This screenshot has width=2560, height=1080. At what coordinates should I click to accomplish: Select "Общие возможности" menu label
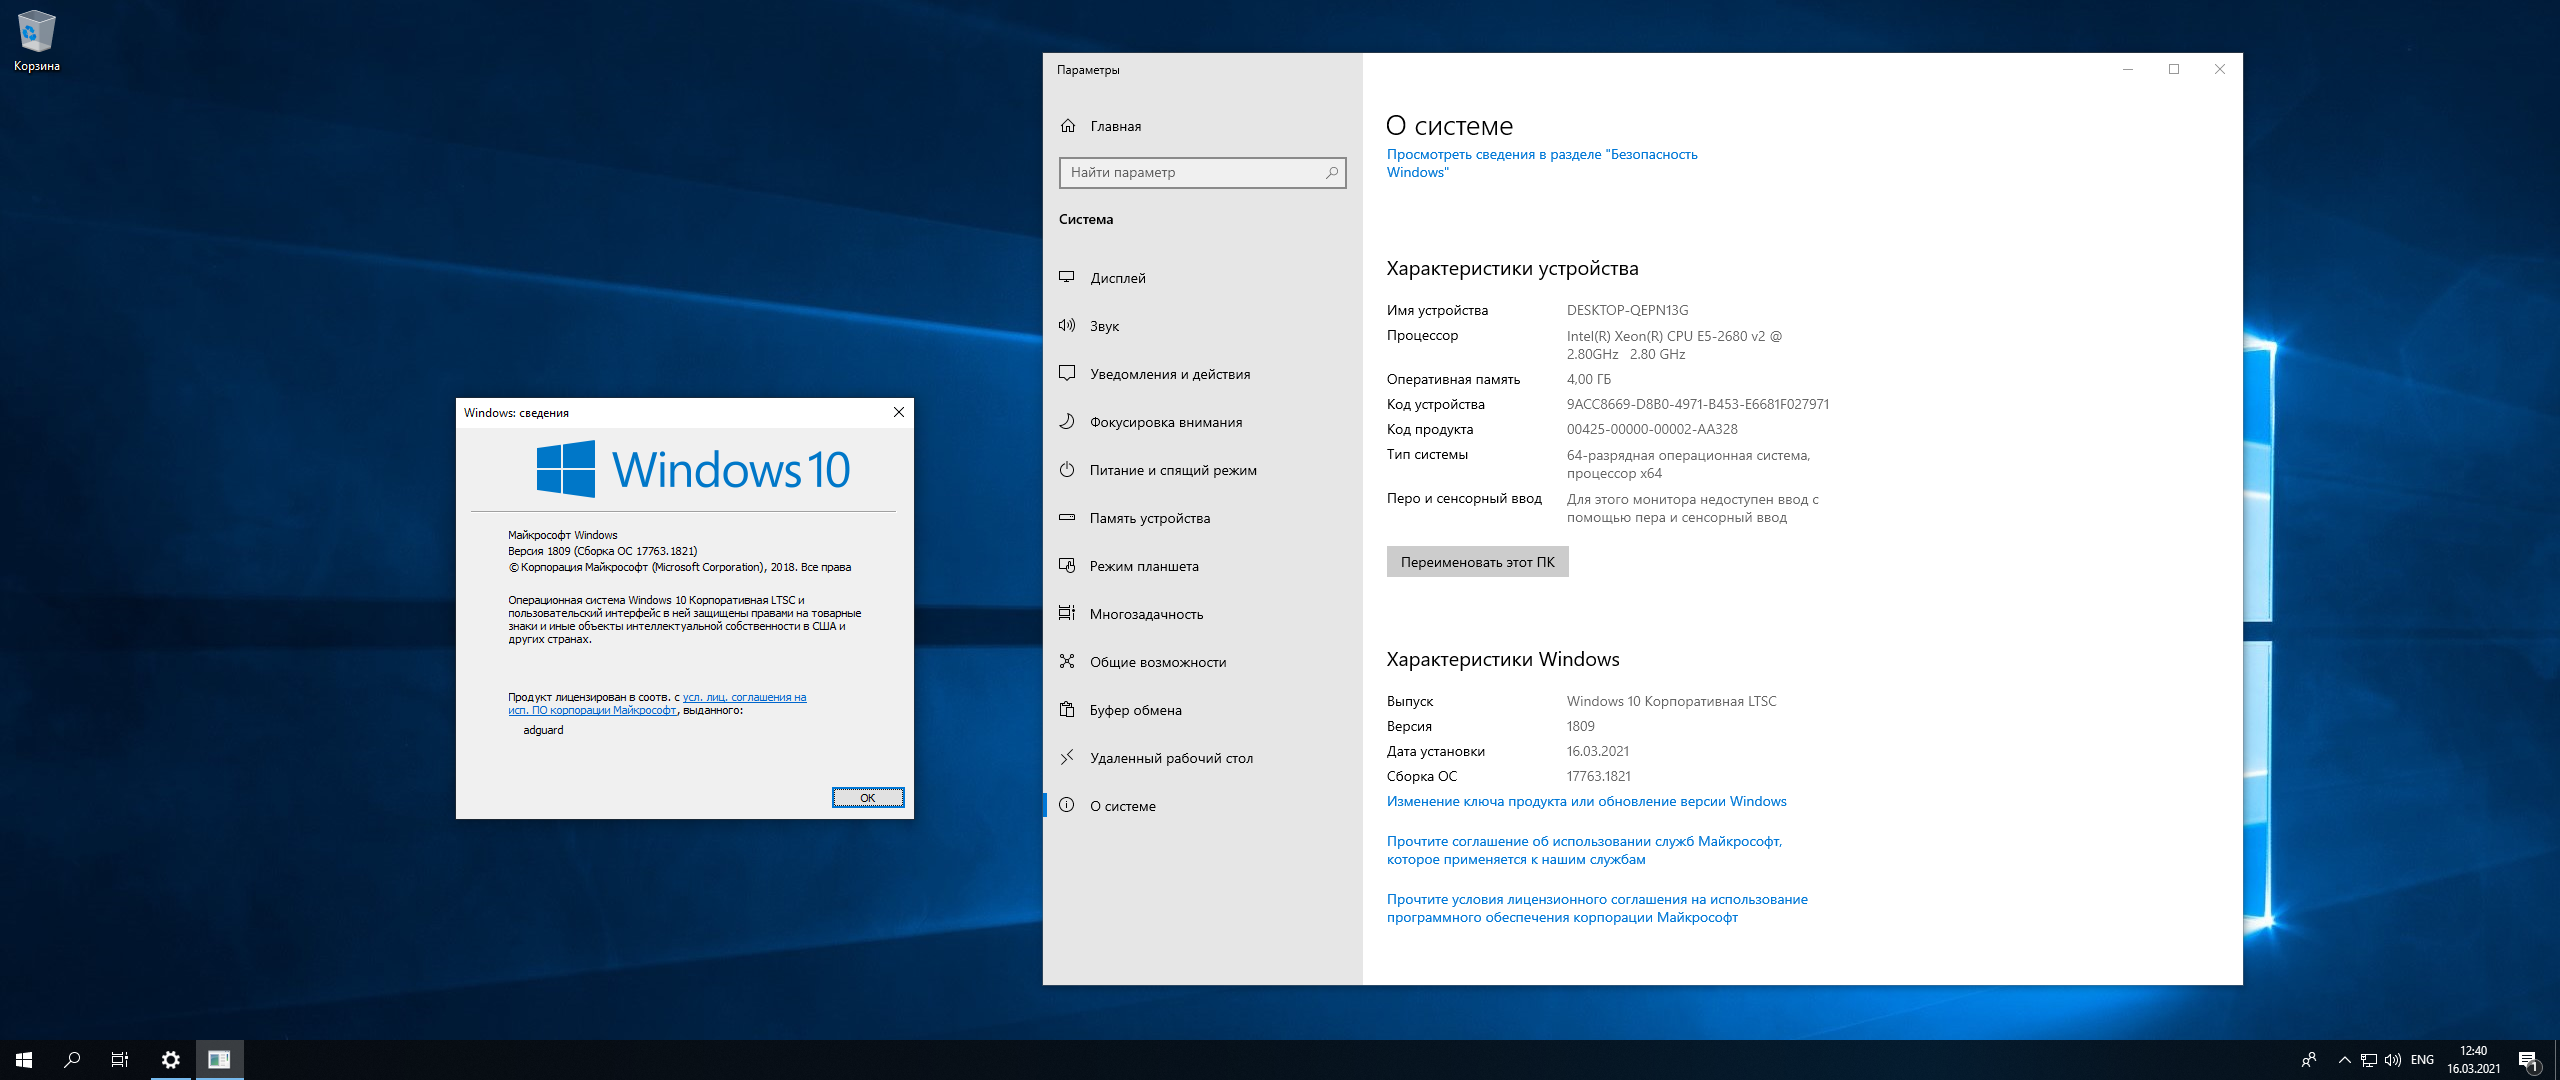click(1158, 662)
